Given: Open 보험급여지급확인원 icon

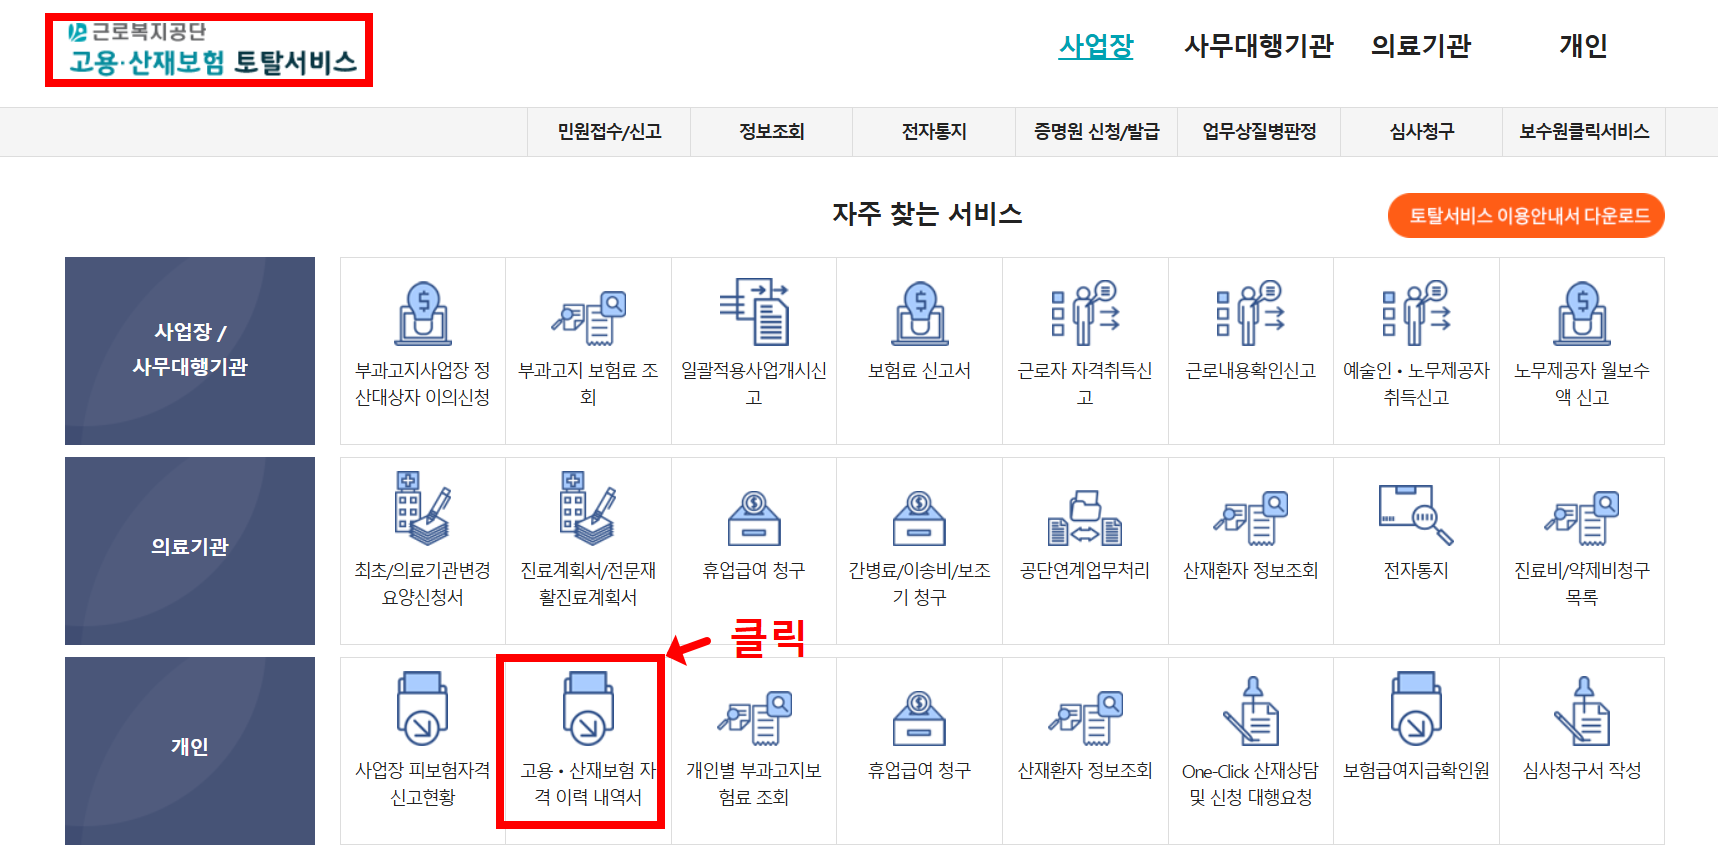Looking at the screenshot, I should pos(1416,708).
